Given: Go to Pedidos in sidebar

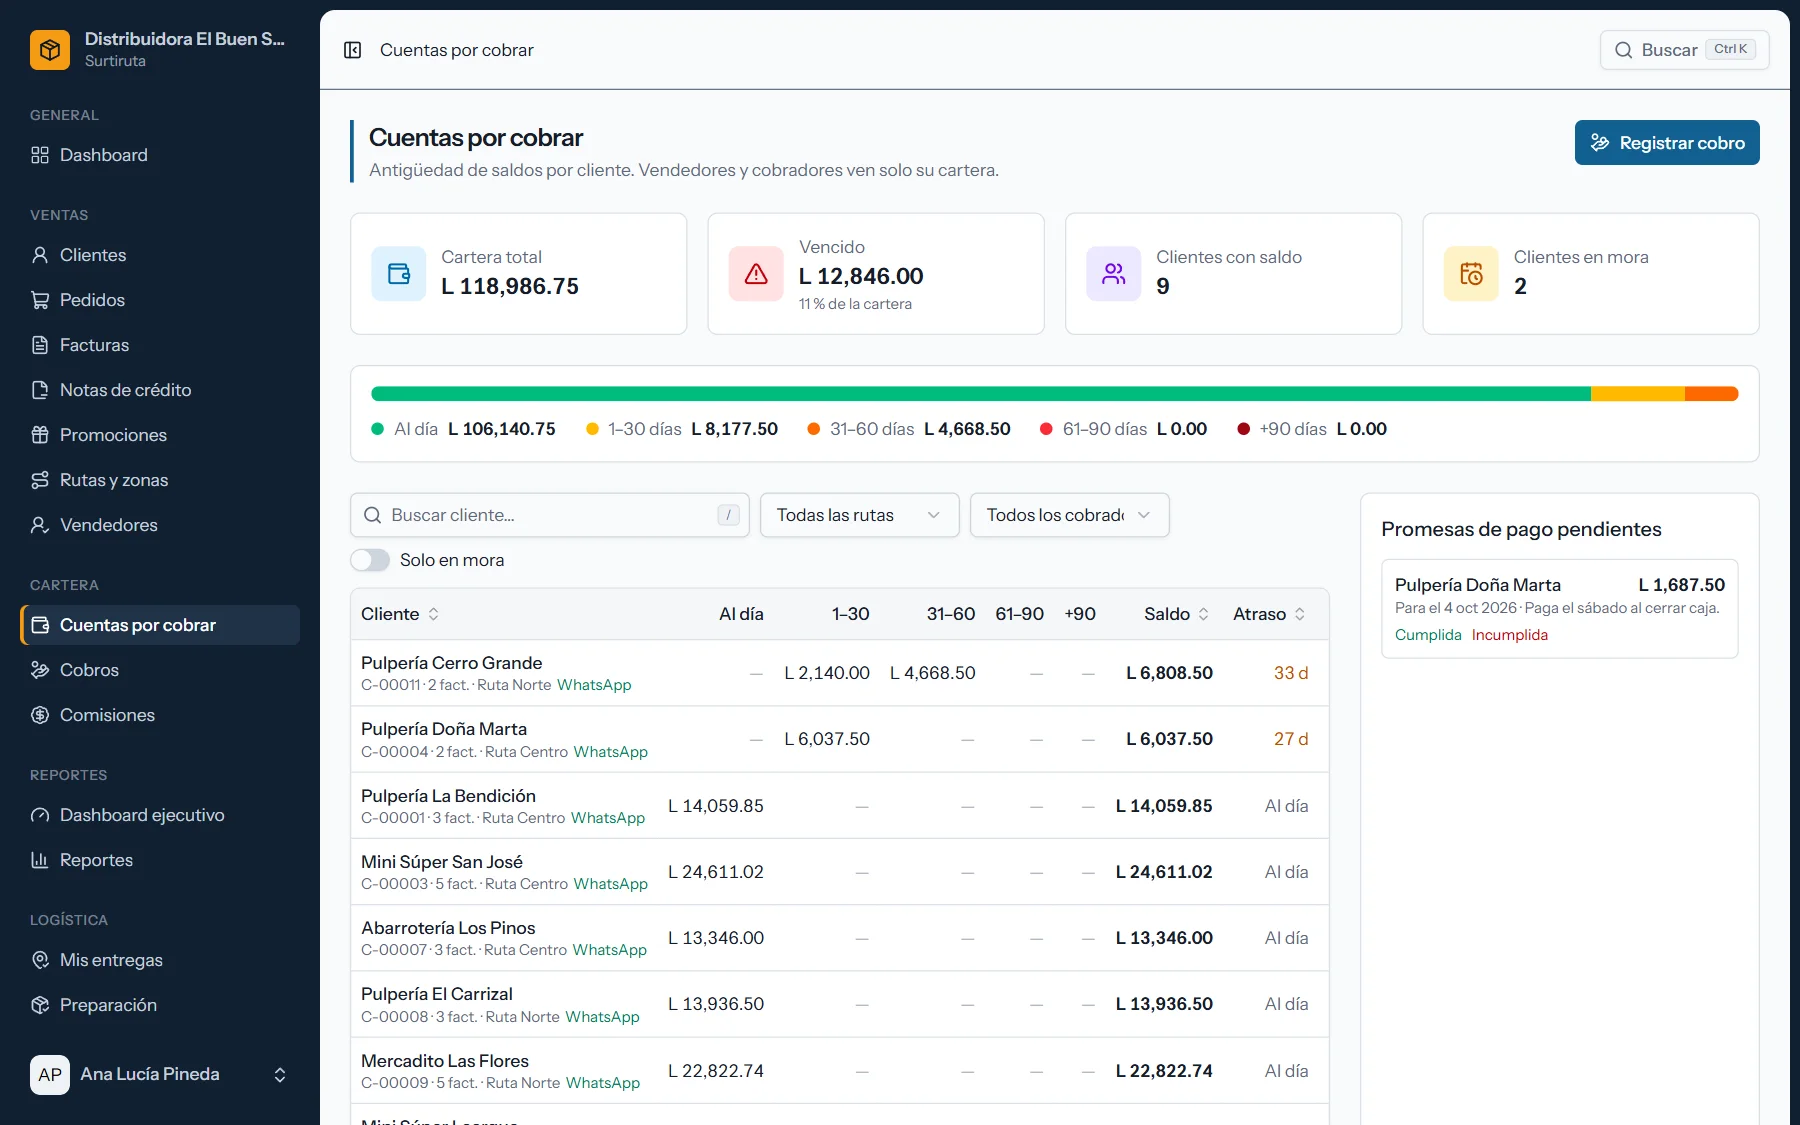Looking at the screenshot, I should (x=160, y=300).
